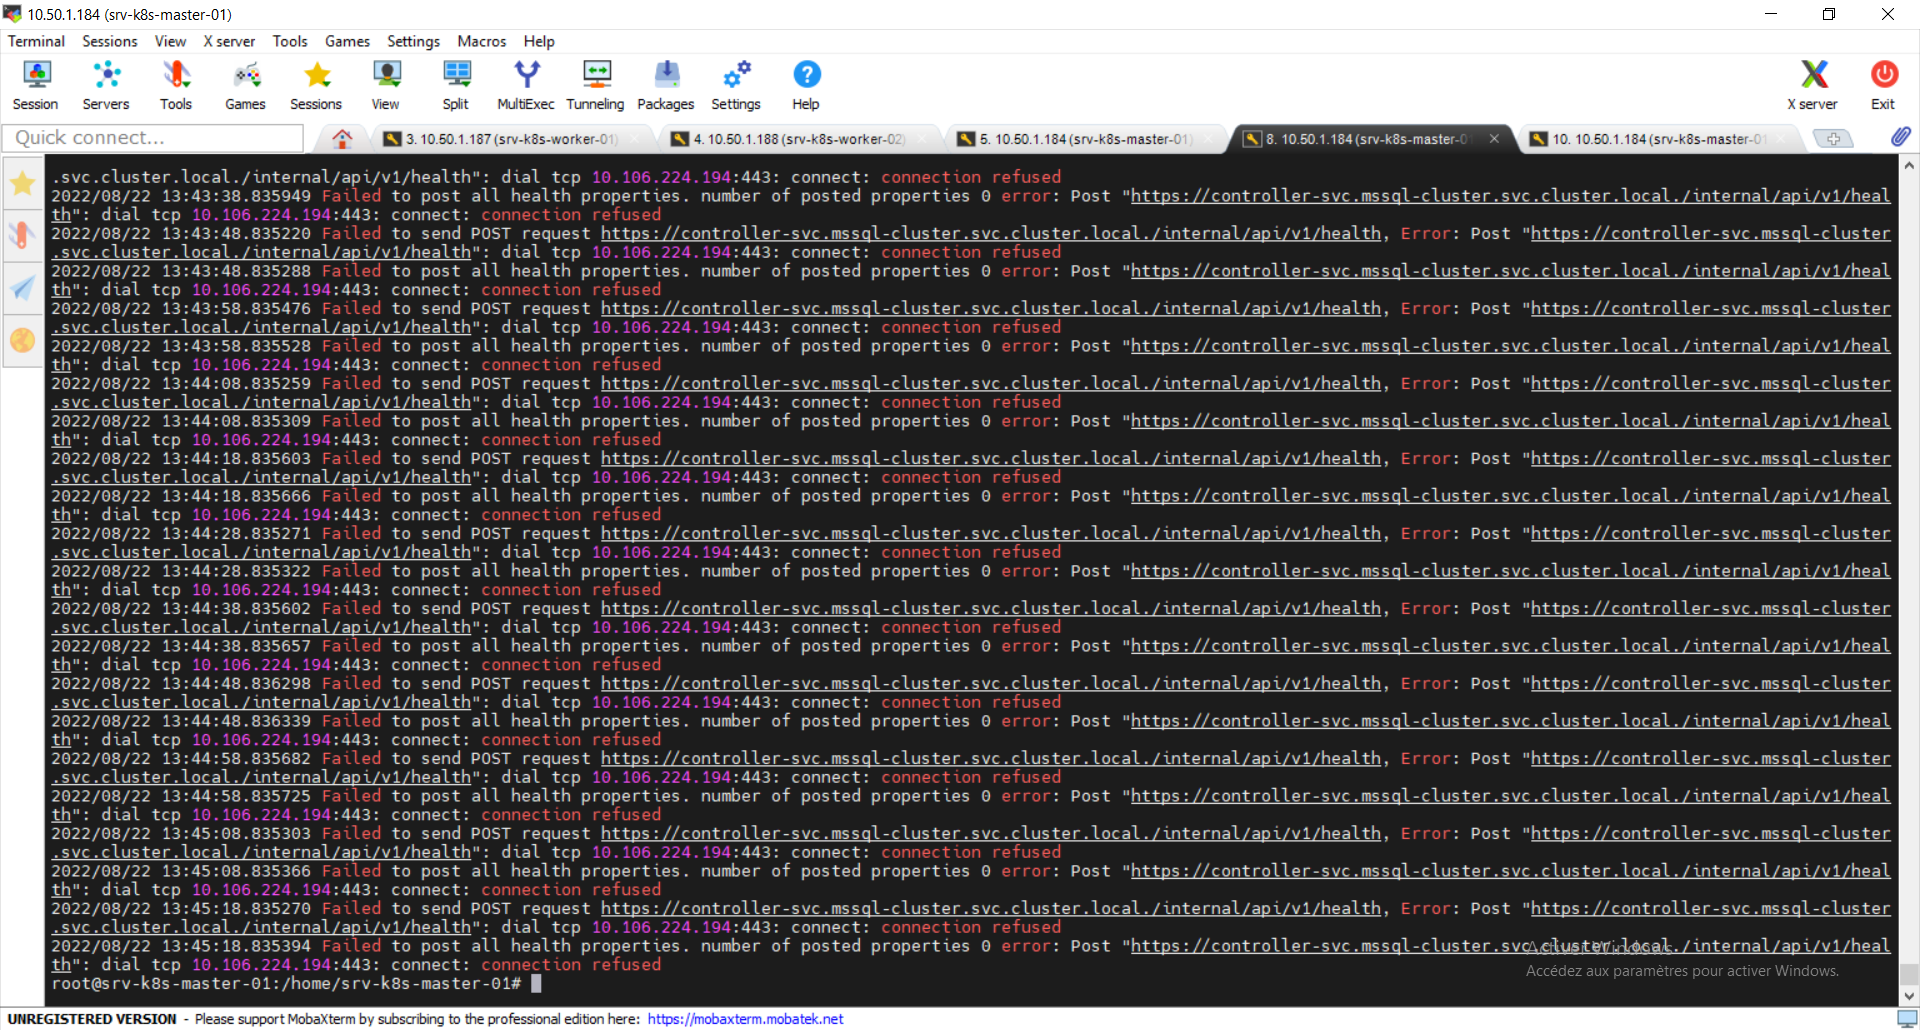Image resolution: width=1920 pixels, height=1030 pixels.
Task: Open the Sessions manager icon
Action: coord(315,84)
